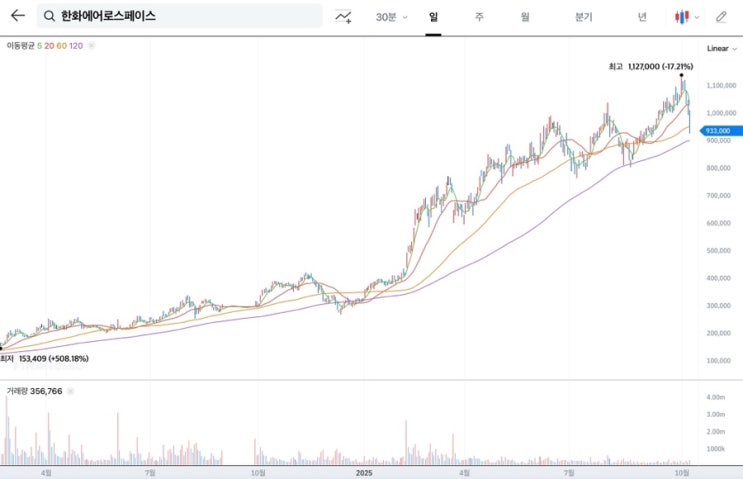Click the 이동평균 indicator label
This screenshot has width=743, height=479.
point(20,46)
